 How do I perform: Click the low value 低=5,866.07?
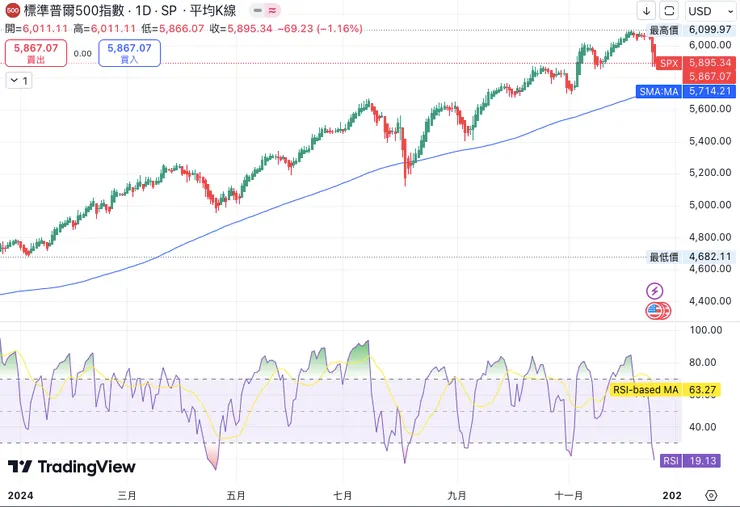pyautogui.click(x=173, y=29)
